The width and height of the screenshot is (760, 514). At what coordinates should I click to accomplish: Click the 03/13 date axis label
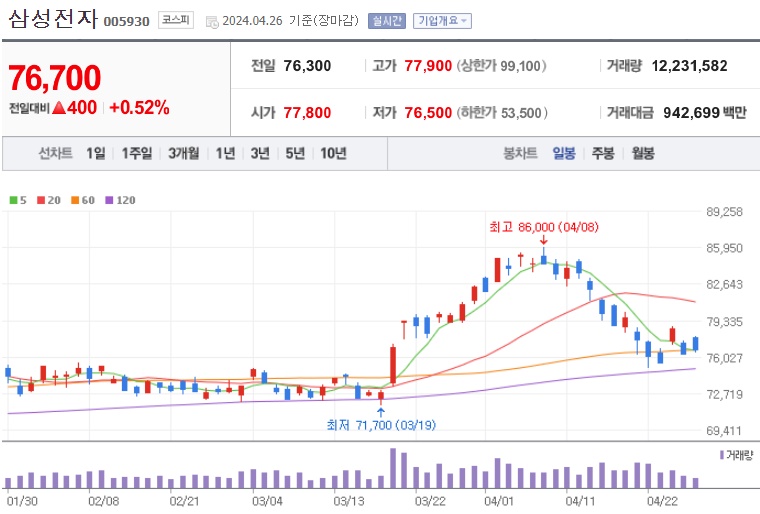(x=348, y=501)
